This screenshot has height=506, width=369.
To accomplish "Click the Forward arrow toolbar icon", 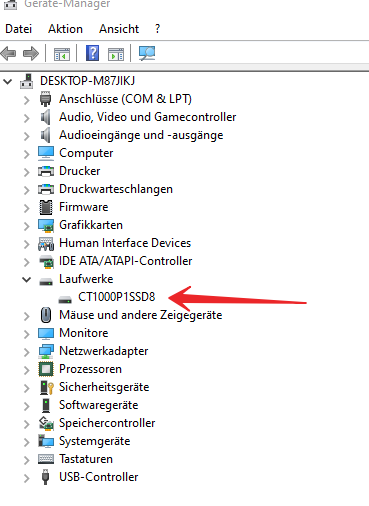I will (31, 53).
